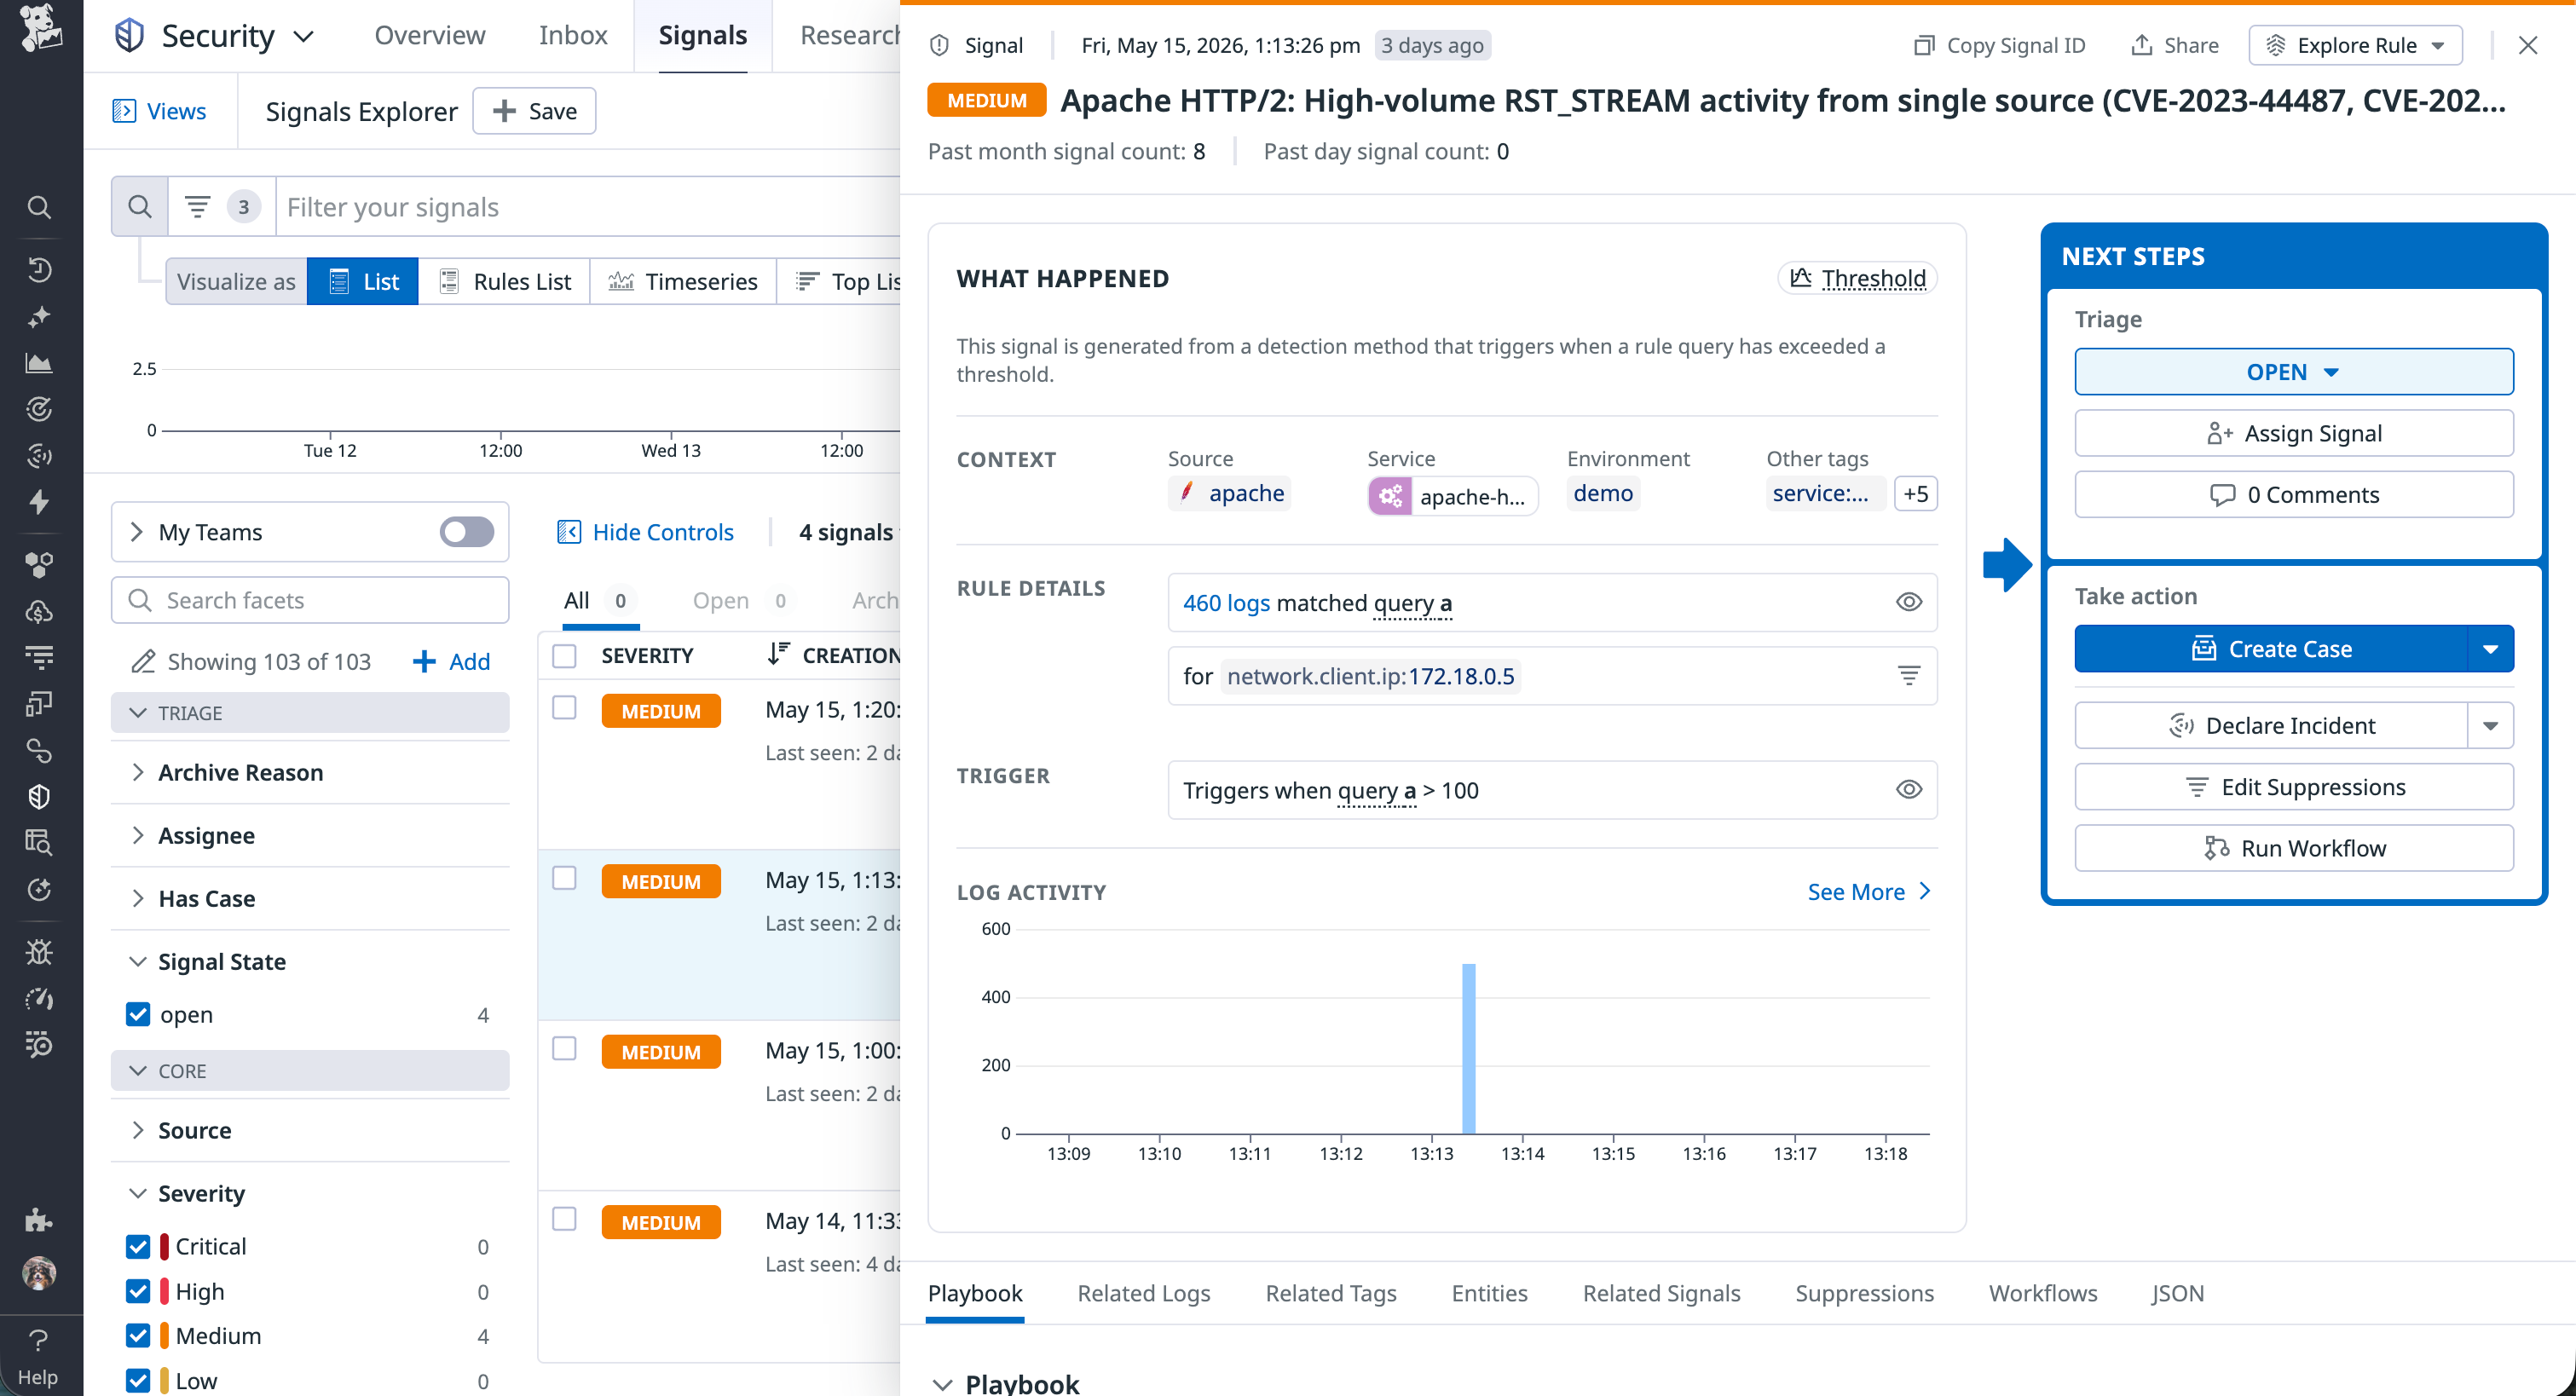This screenshot has height=1396, width=2576.
Task: Check the select-all checkbox in Severity header
Action: (565, 656)
